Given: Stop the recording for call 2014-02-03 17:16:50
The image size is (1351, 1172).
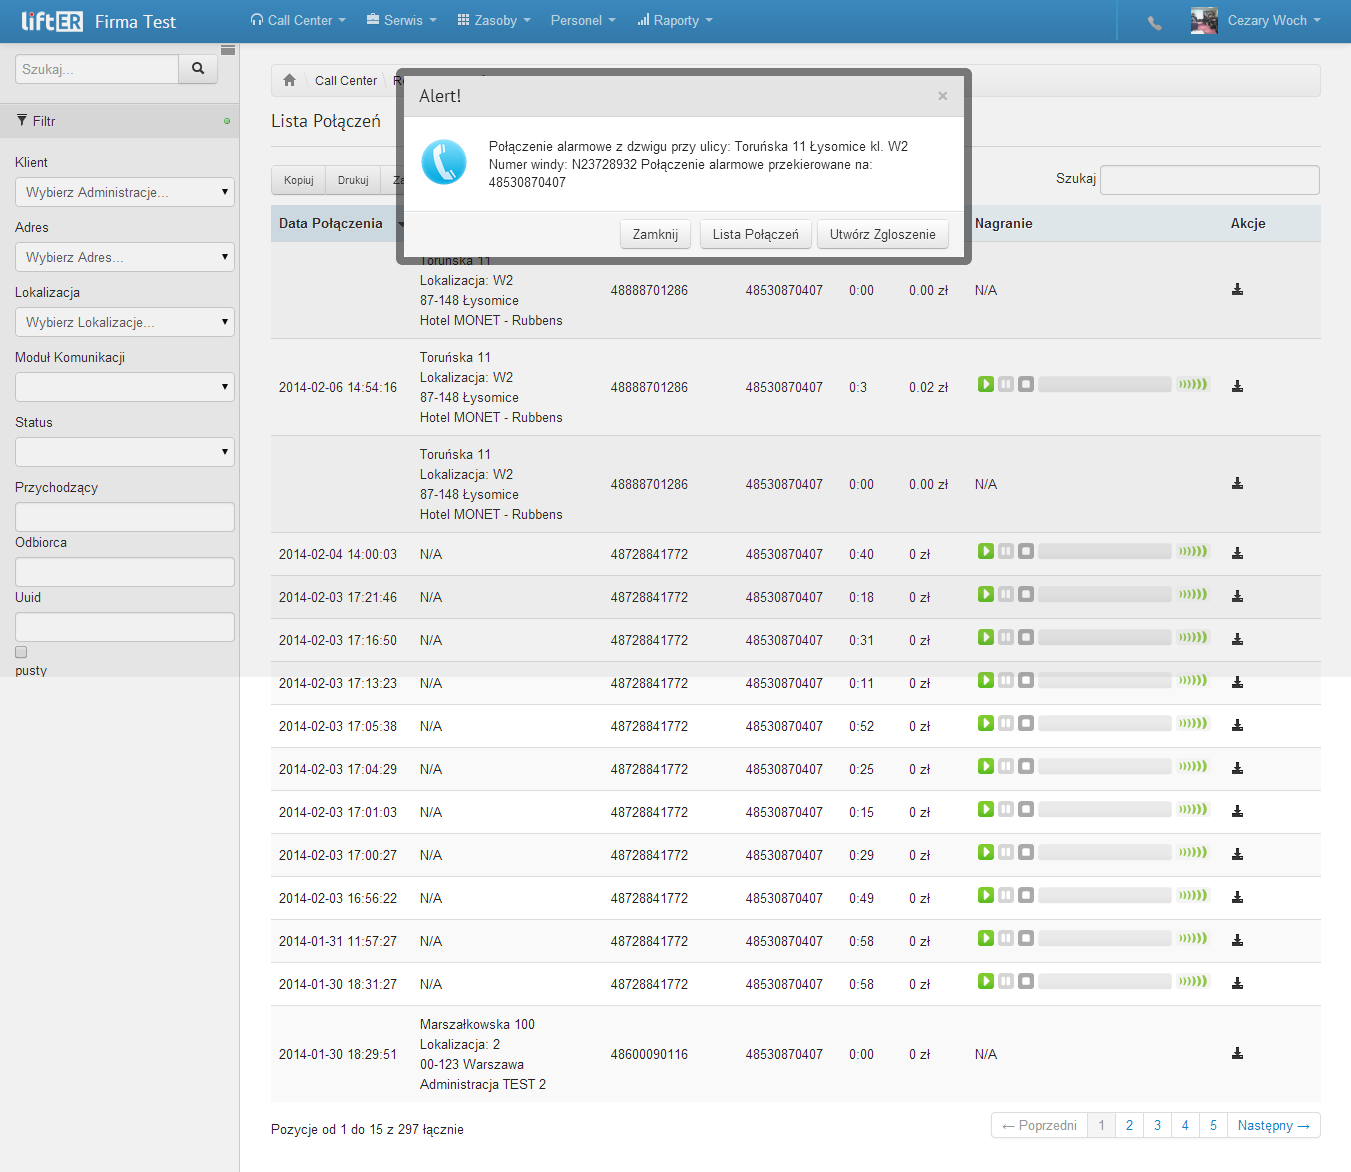Looking at the screenshot, I should [1026, 637].
